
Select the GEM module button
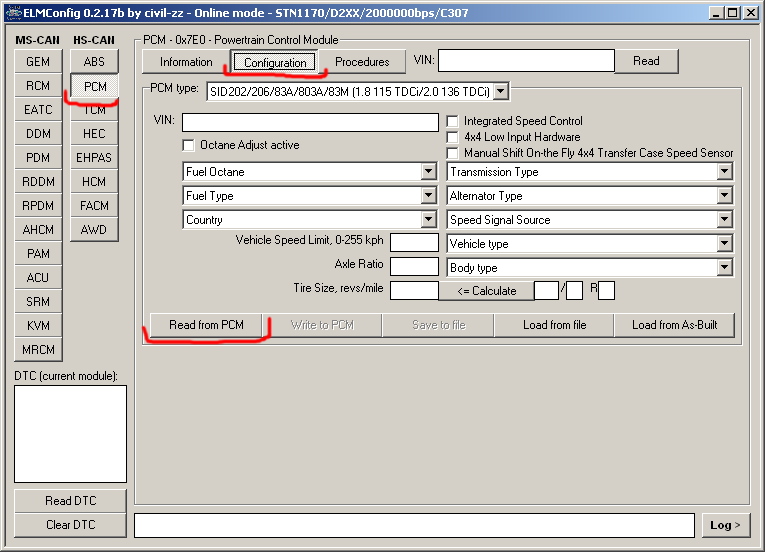point(39,62)
